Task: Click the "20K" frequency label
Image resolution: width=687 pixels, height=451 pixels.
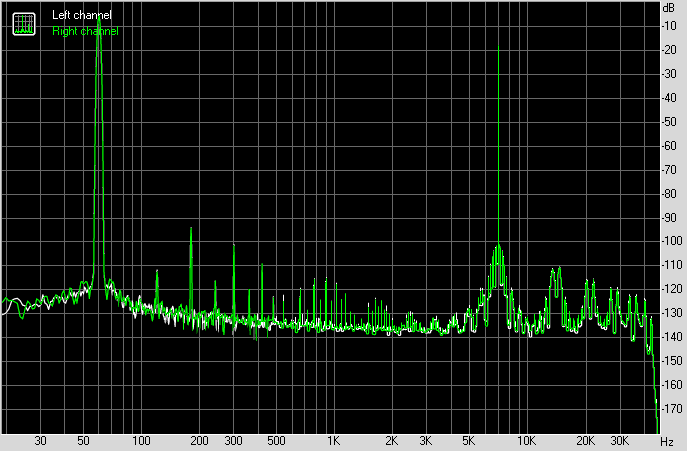Action: 585,440
